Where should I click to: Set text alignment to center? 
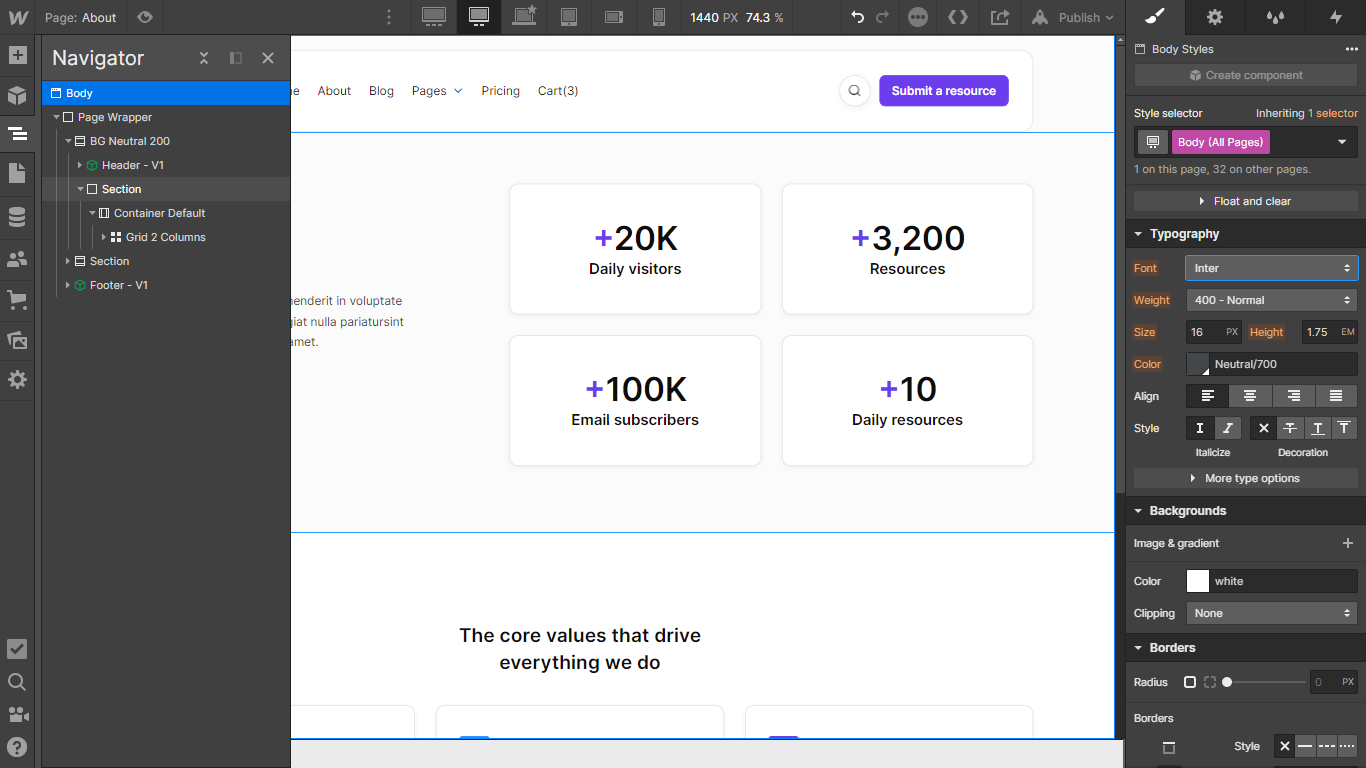click(x=1249, y=395)
